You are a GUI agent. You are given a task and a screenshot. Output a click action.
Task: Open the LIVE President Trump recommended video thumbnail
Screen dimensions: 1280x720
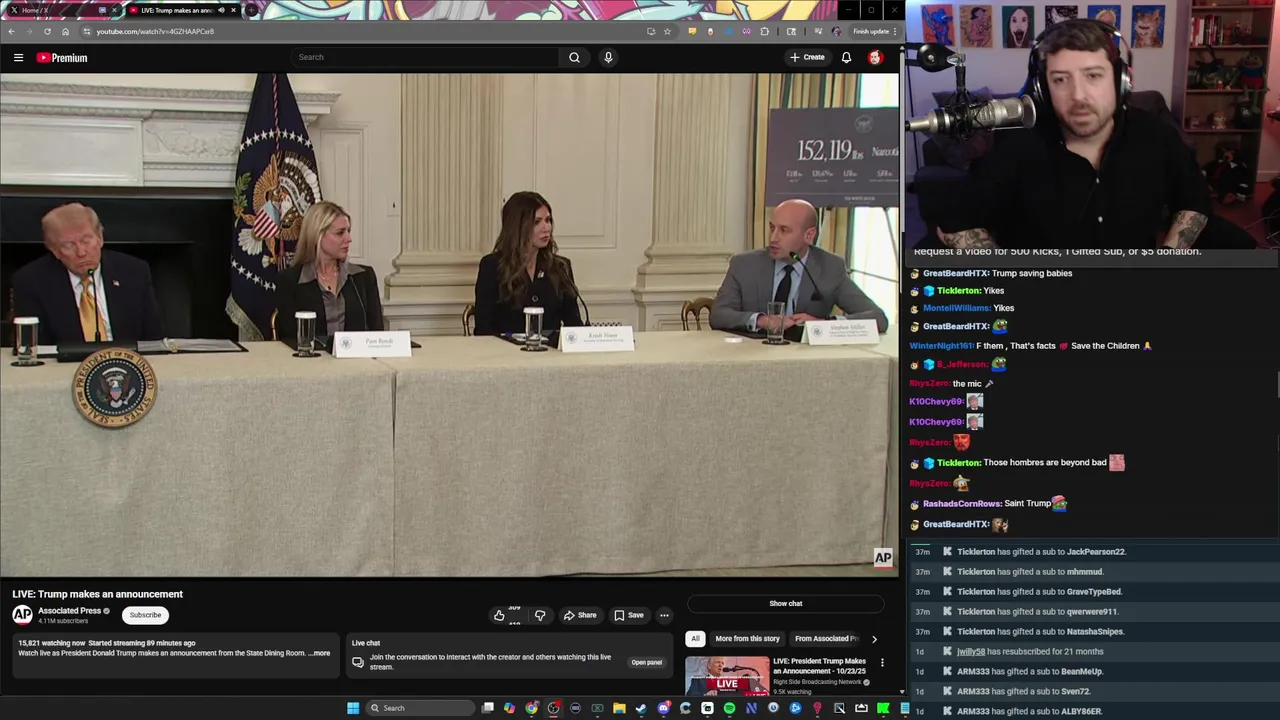[727, 675]
